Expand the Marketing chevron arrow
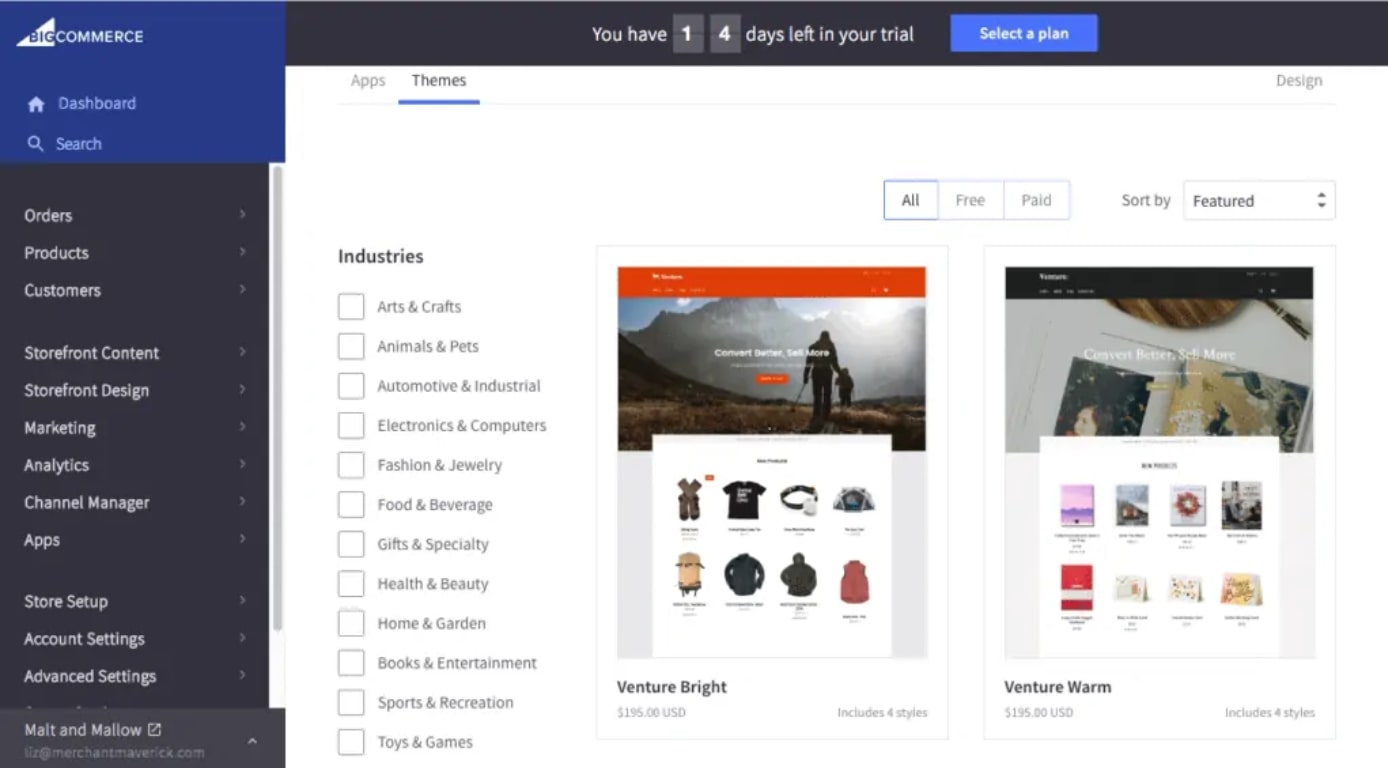 [242, 427]
